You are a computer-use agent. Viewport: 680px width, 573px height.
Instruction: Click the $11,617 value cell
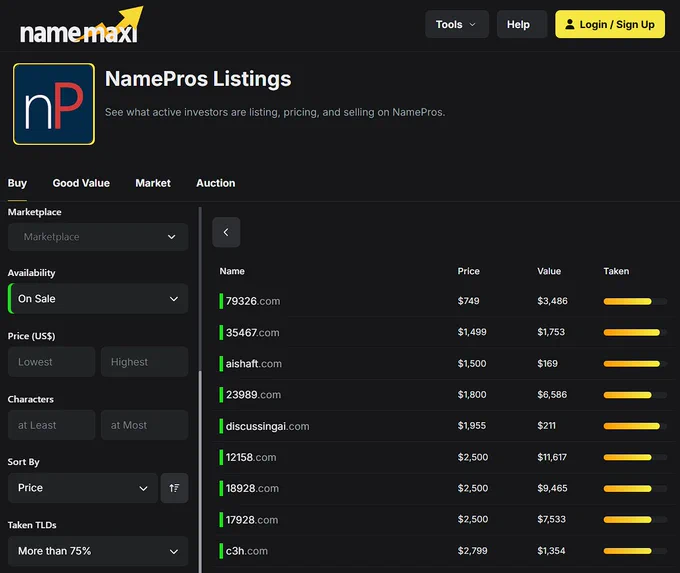coord(552,457)
